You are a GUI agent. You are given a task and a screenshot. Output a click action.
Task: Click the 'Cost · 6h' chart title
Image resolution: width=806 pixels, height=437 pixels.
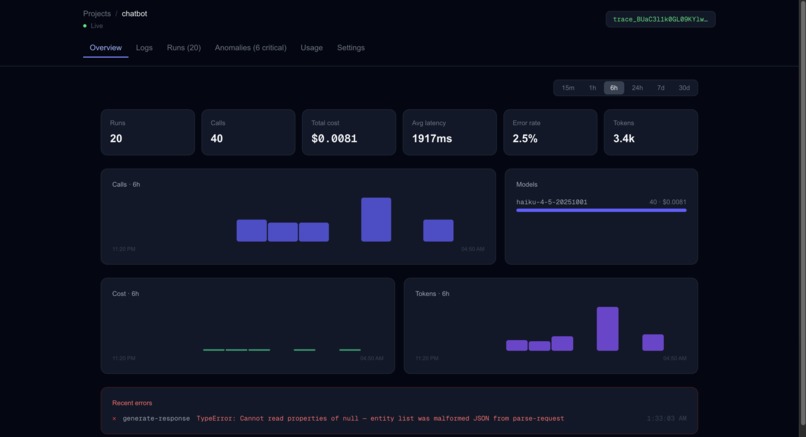(125, 294)
